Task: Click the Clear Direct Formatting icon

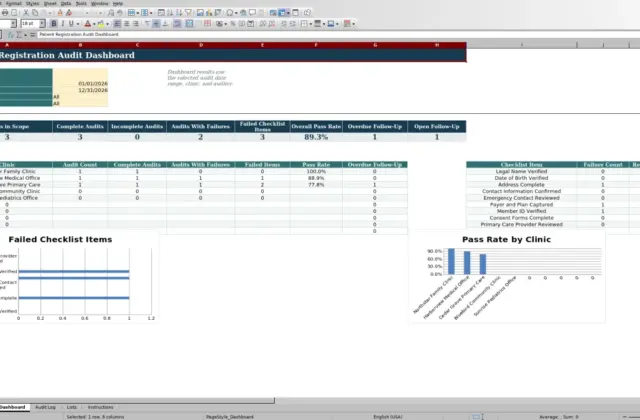Action: coord(69,13)
